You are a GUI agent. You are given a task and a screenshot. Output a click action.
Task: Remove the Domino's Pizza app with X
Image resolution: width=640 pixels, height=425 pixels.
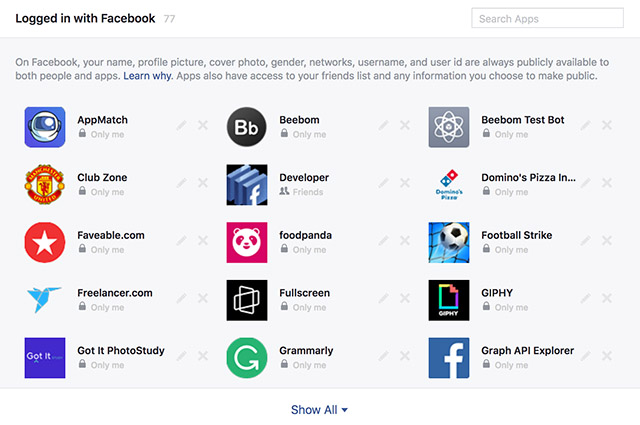pos(607,183)
